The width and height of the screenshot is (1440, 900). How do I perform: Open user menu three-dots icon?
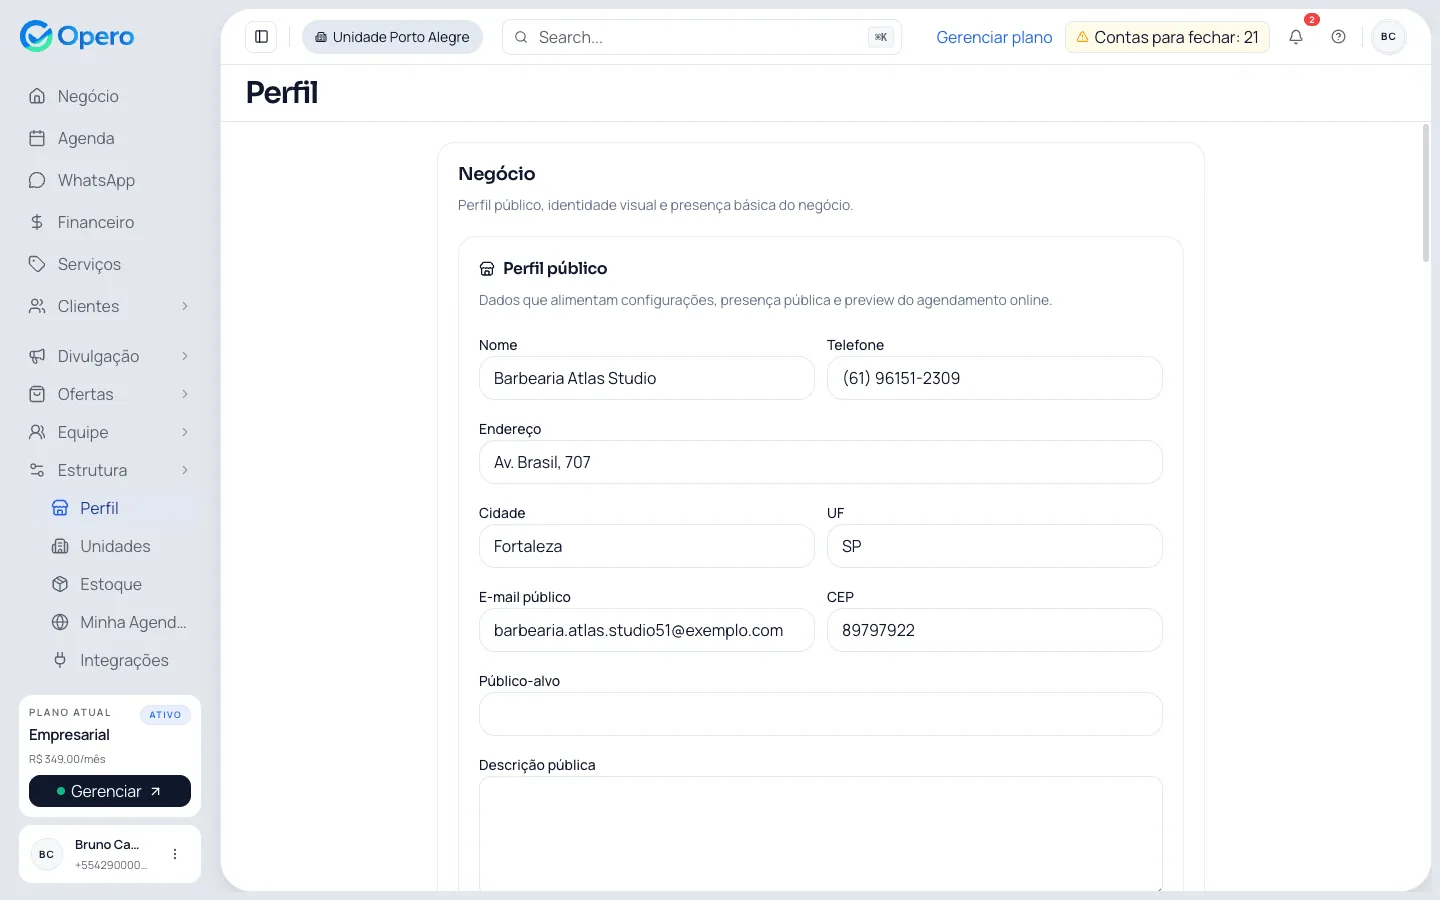click(x=175, y=854)
